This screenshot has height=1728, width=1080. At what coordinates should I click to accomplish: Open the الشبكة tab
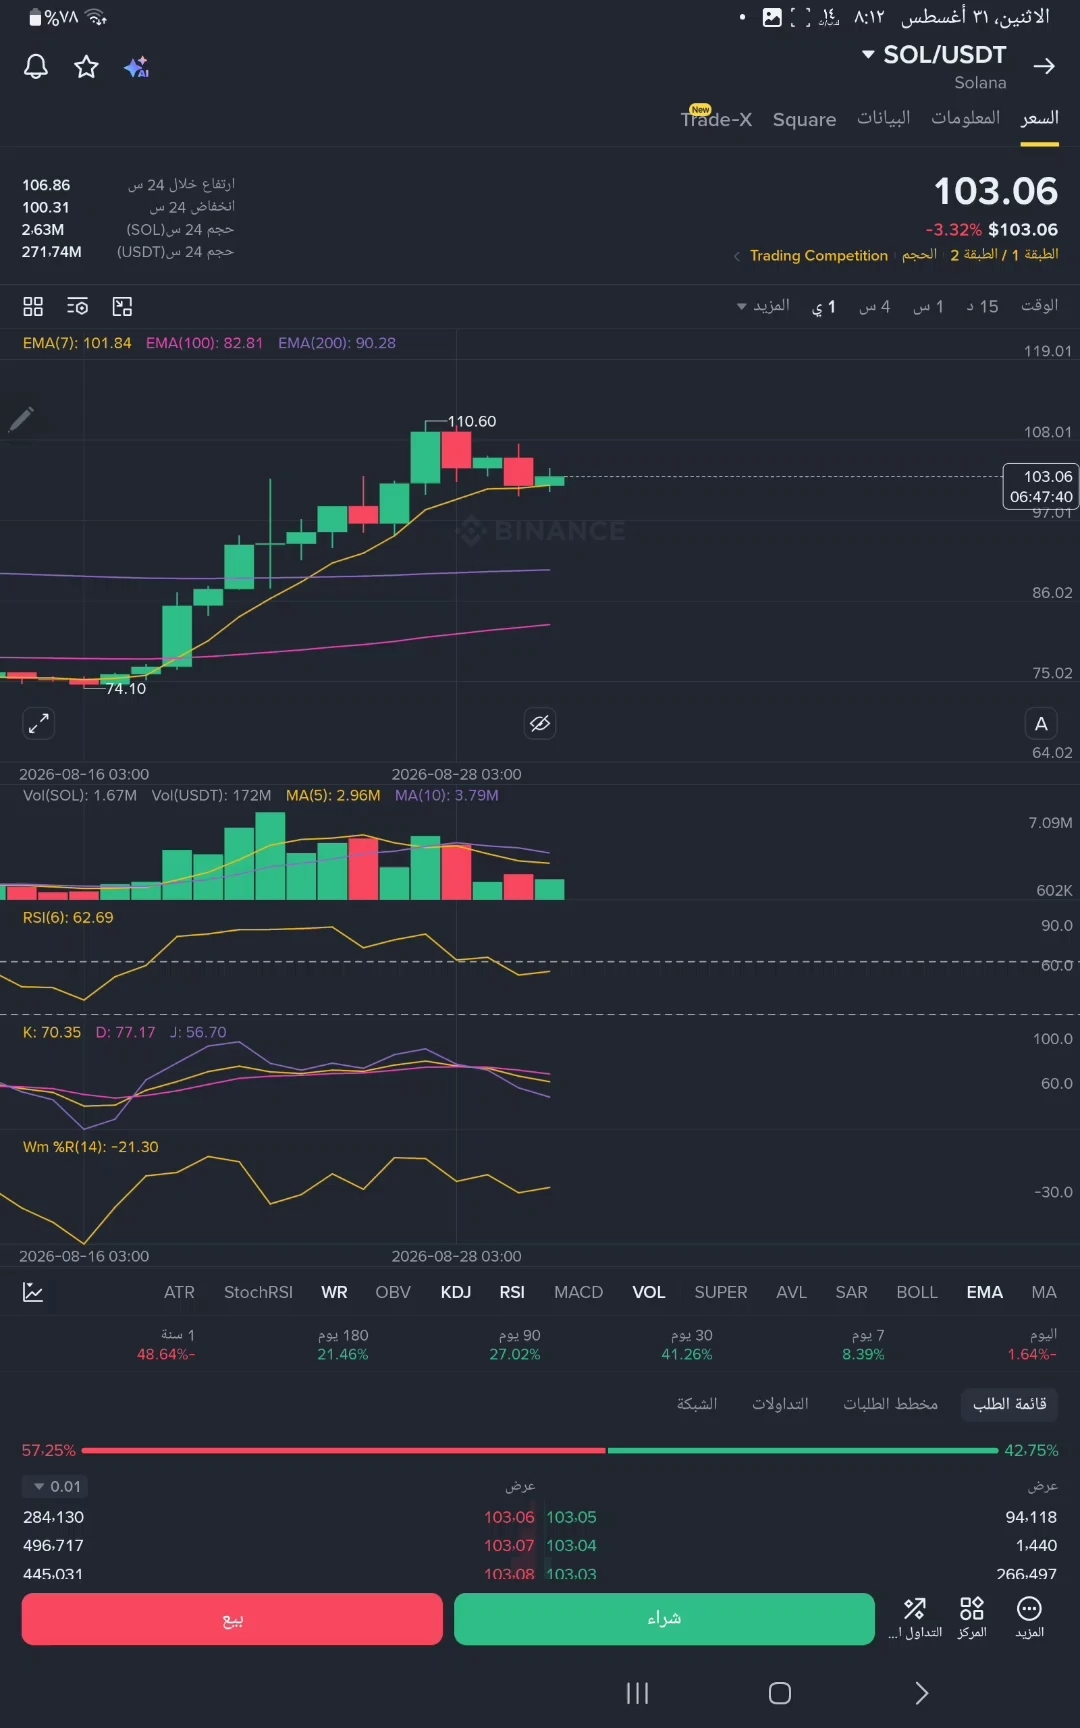click(697, 1404)
